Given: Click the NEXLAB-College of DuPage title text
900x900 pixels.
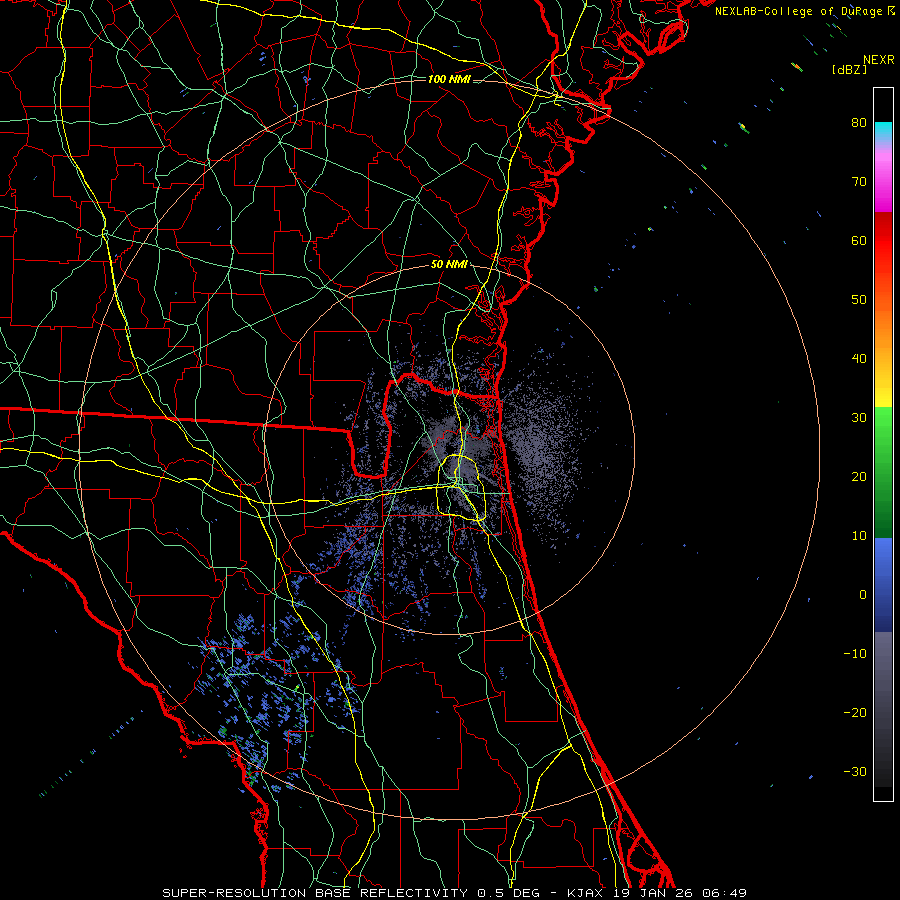Looking at the screenshot, I should click(x=805, y=11).
